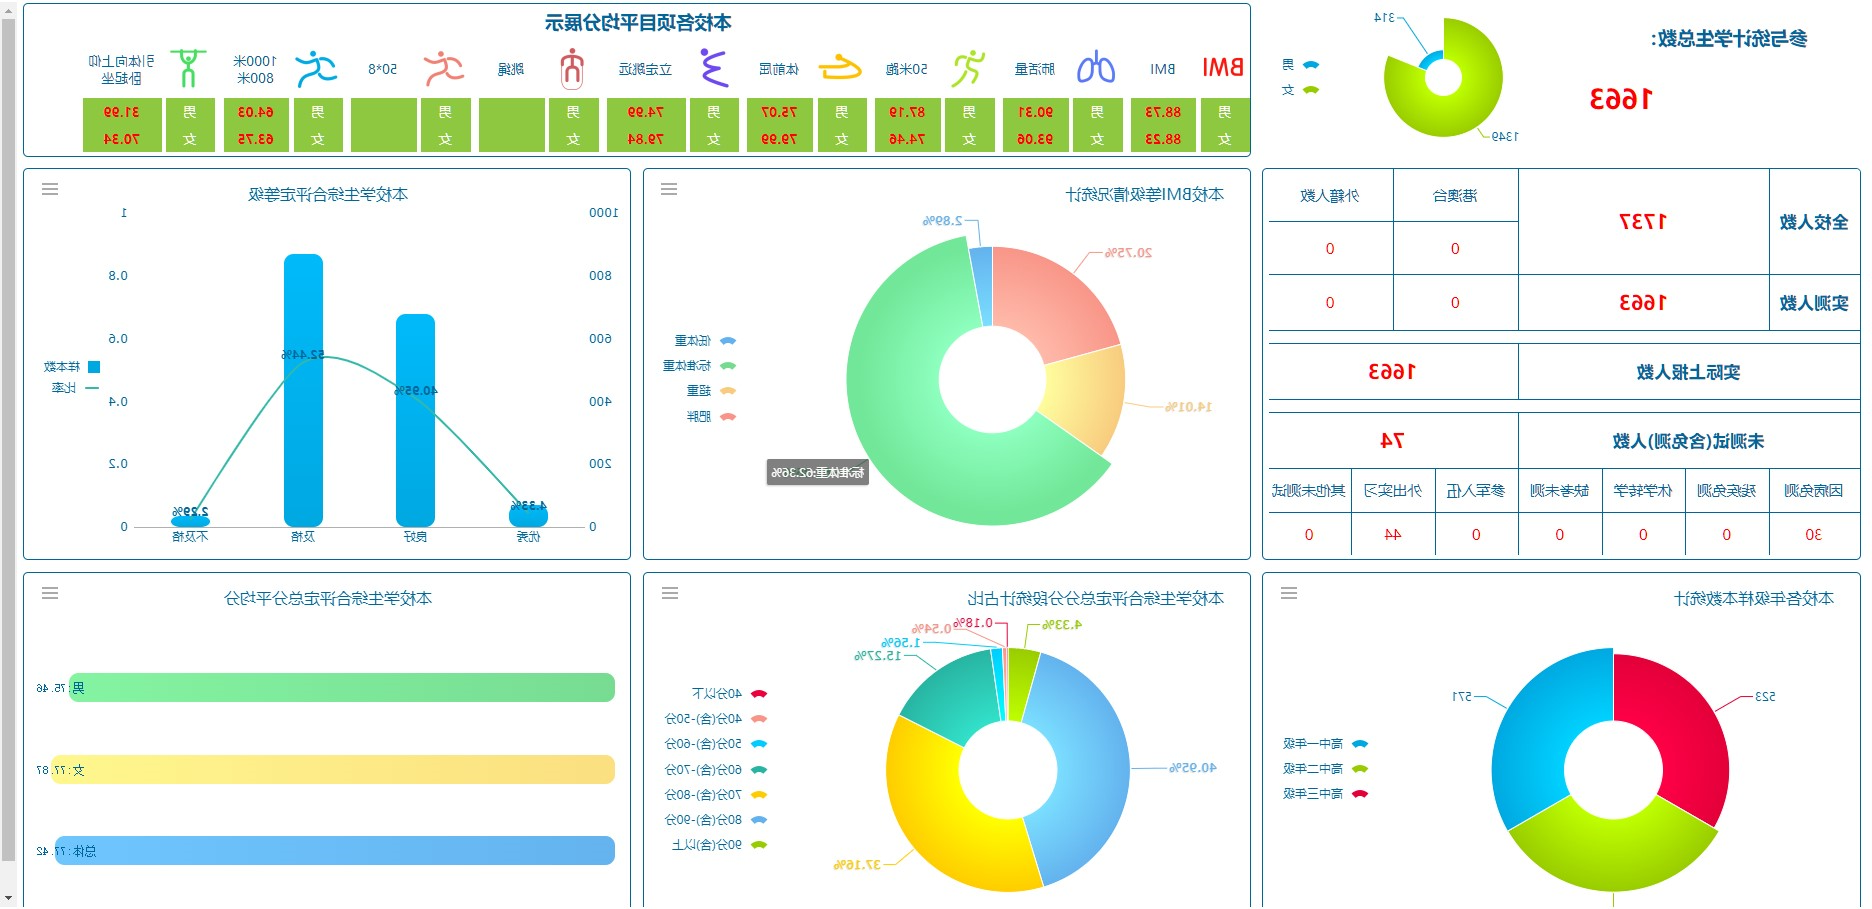
Task: Open hamburger menu of 综合评定等级 chart
Action: [x=50, y=189]
